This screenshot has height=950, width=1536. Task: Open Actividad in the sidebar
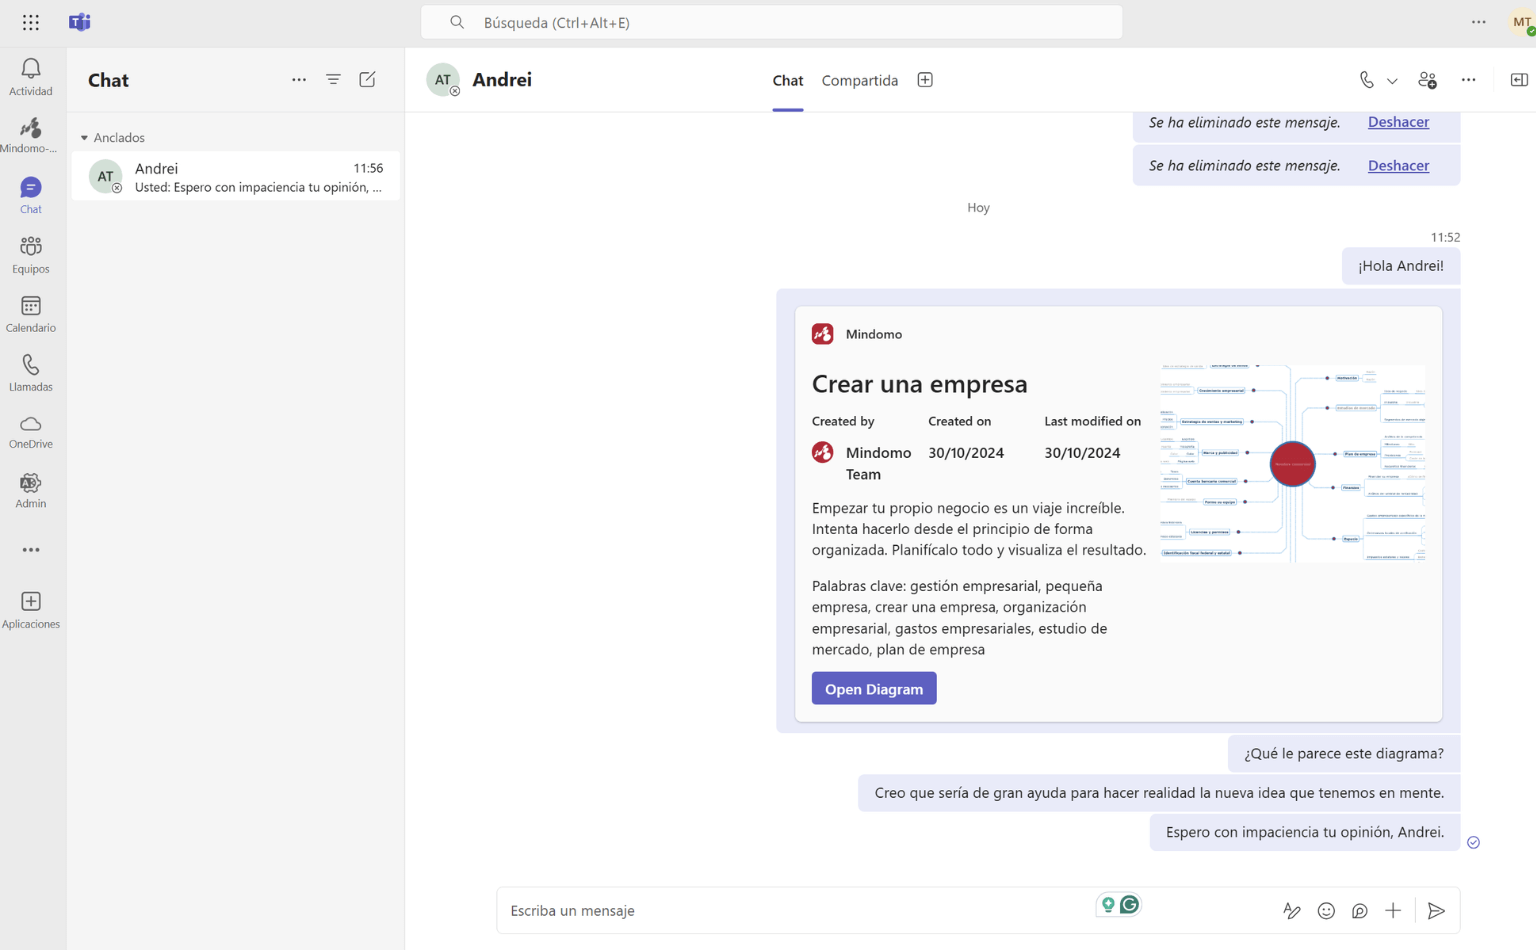point(31,77)
